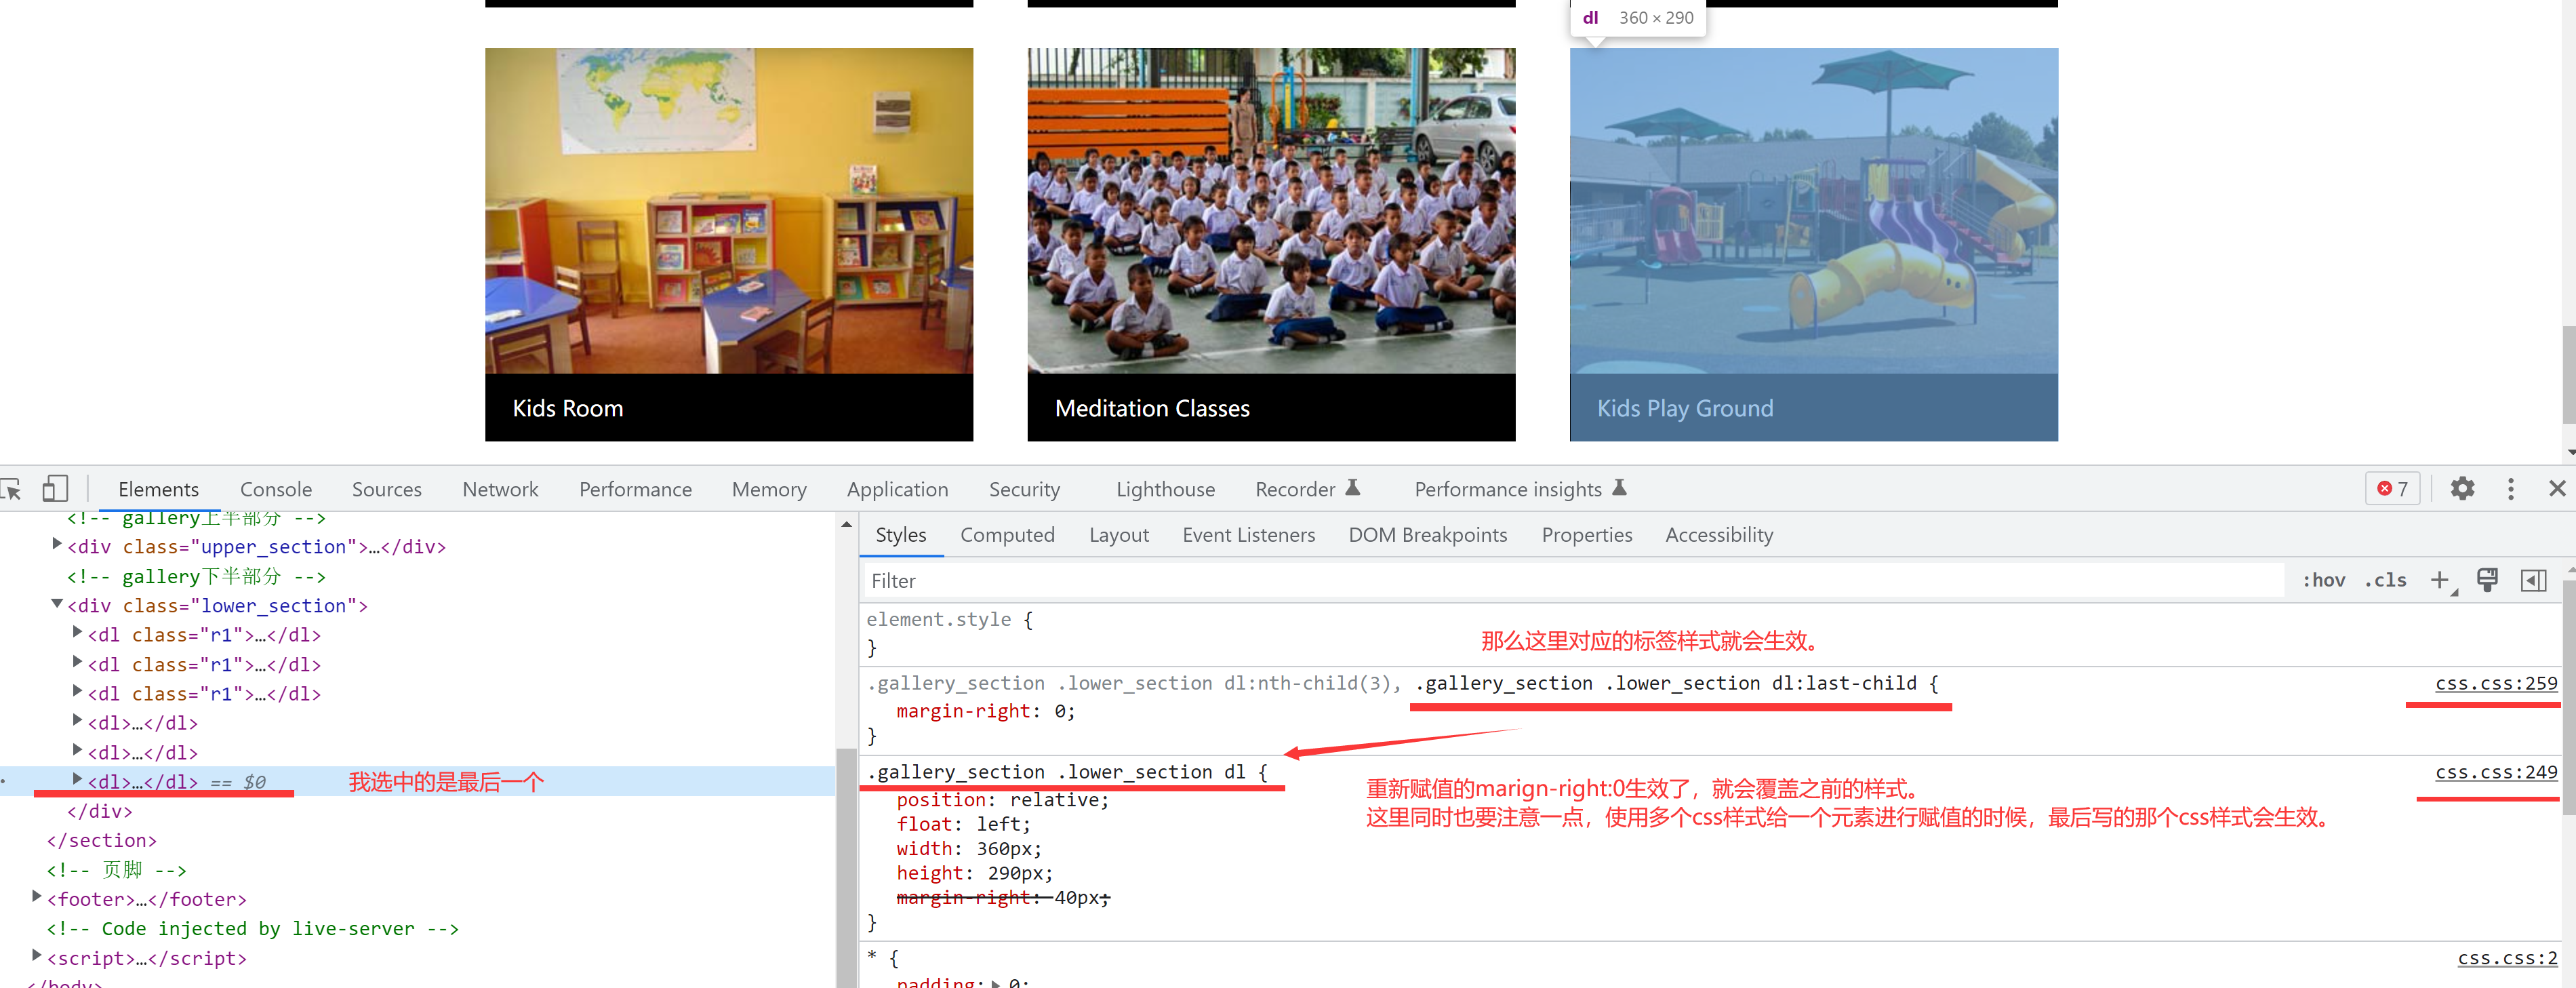Toggle the :hov element state button

click(x=2323, y=581)
